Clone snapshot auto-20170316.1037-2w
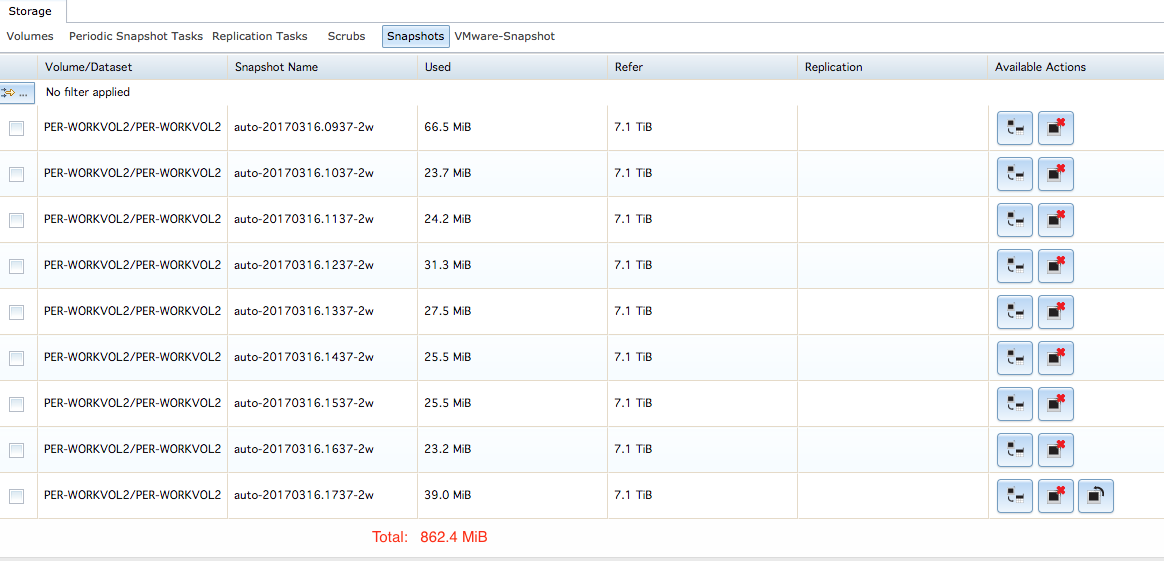 (x=1015, y=174)
